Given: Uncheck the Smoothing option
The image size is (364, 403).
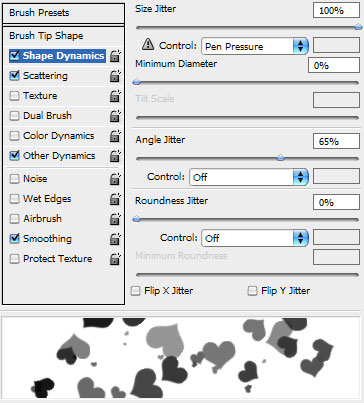Looking at the screenshot, I should [x=14, y=238].
